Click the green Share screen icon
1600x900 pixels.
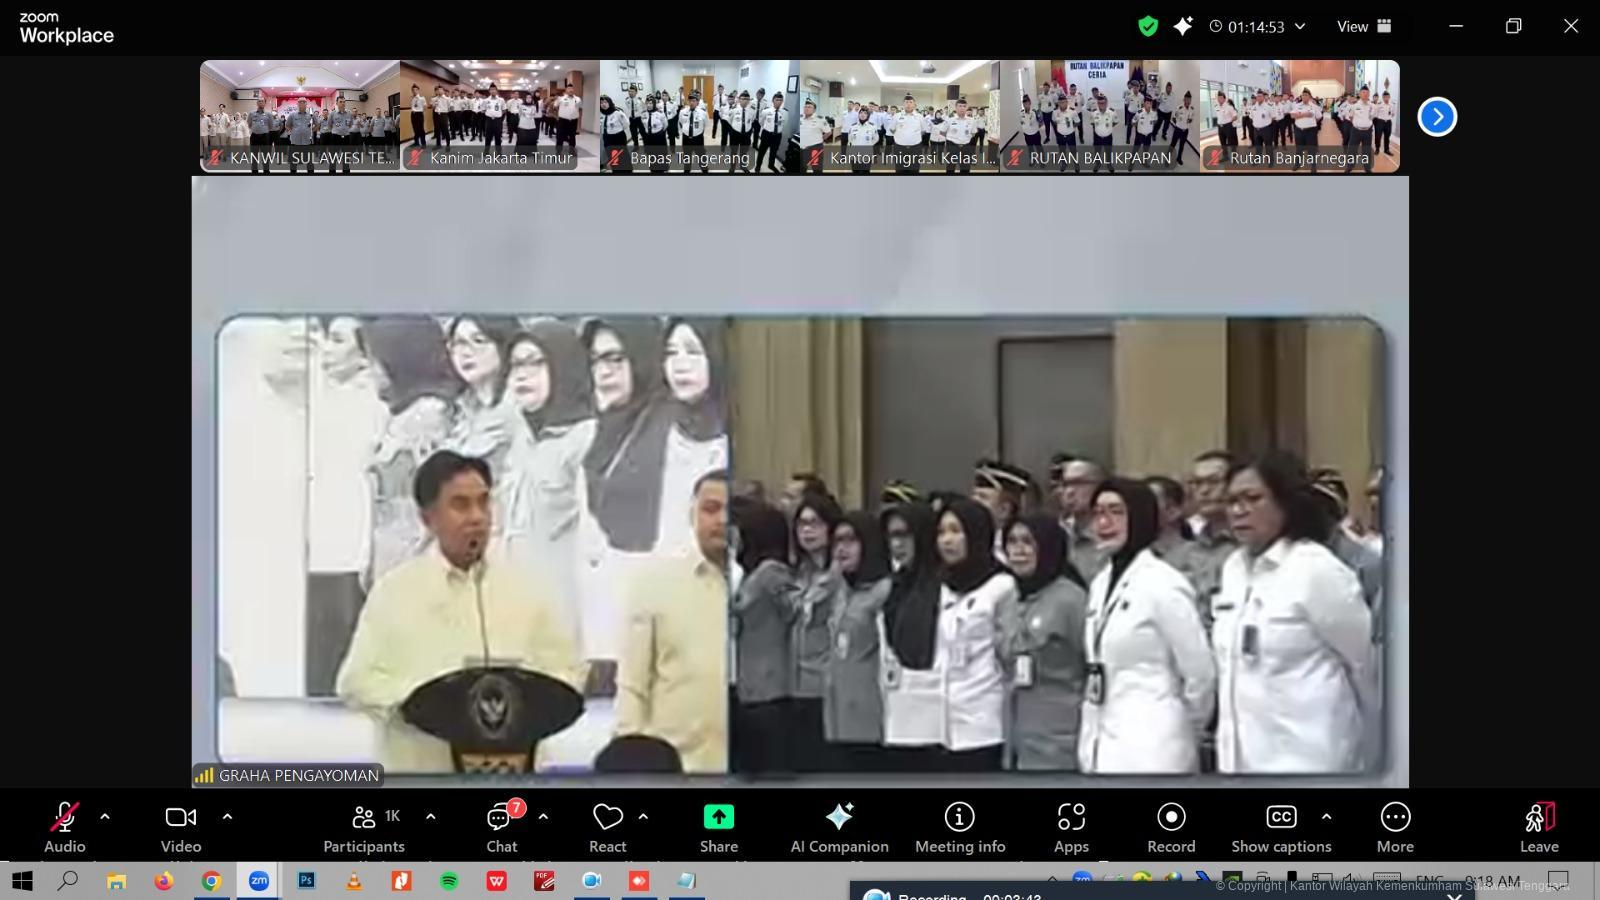[718, 817]
